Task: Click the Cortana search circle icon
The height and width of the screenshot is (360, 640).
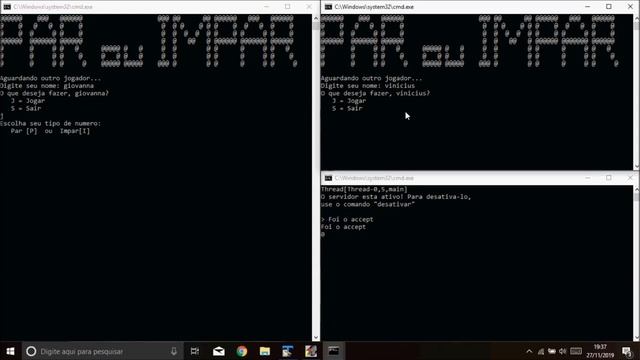Action: tap(31, 351)
